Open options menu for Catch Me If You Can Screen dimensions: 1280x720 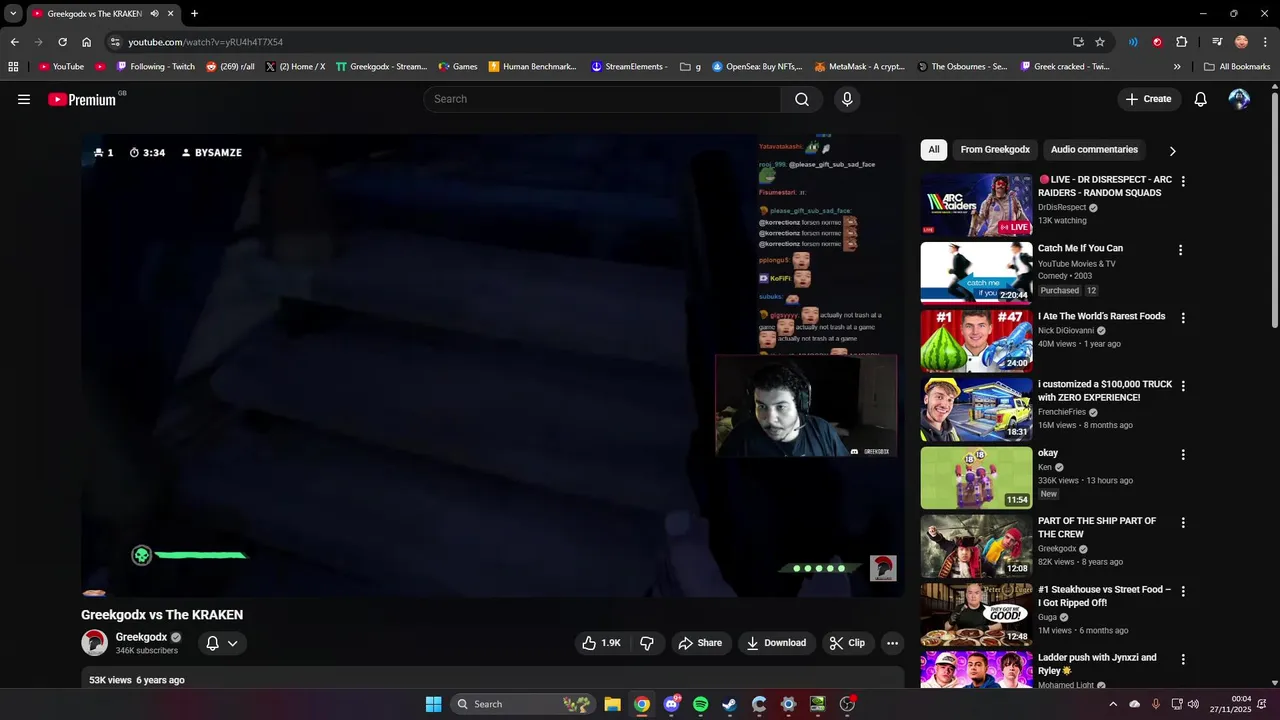tap(1180, 250)
